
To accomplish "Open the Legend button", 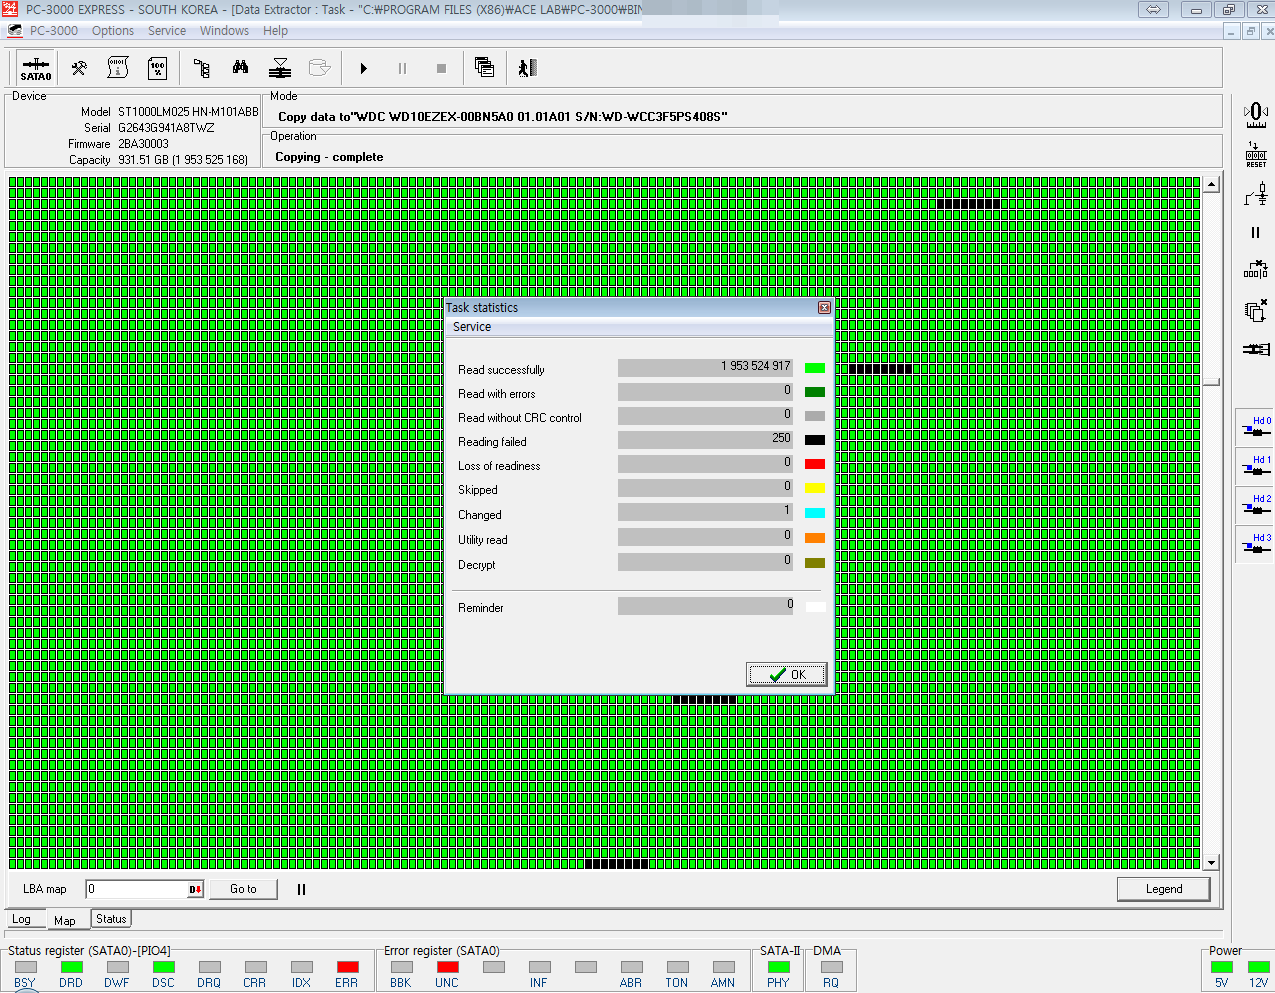I will 1164,889.
